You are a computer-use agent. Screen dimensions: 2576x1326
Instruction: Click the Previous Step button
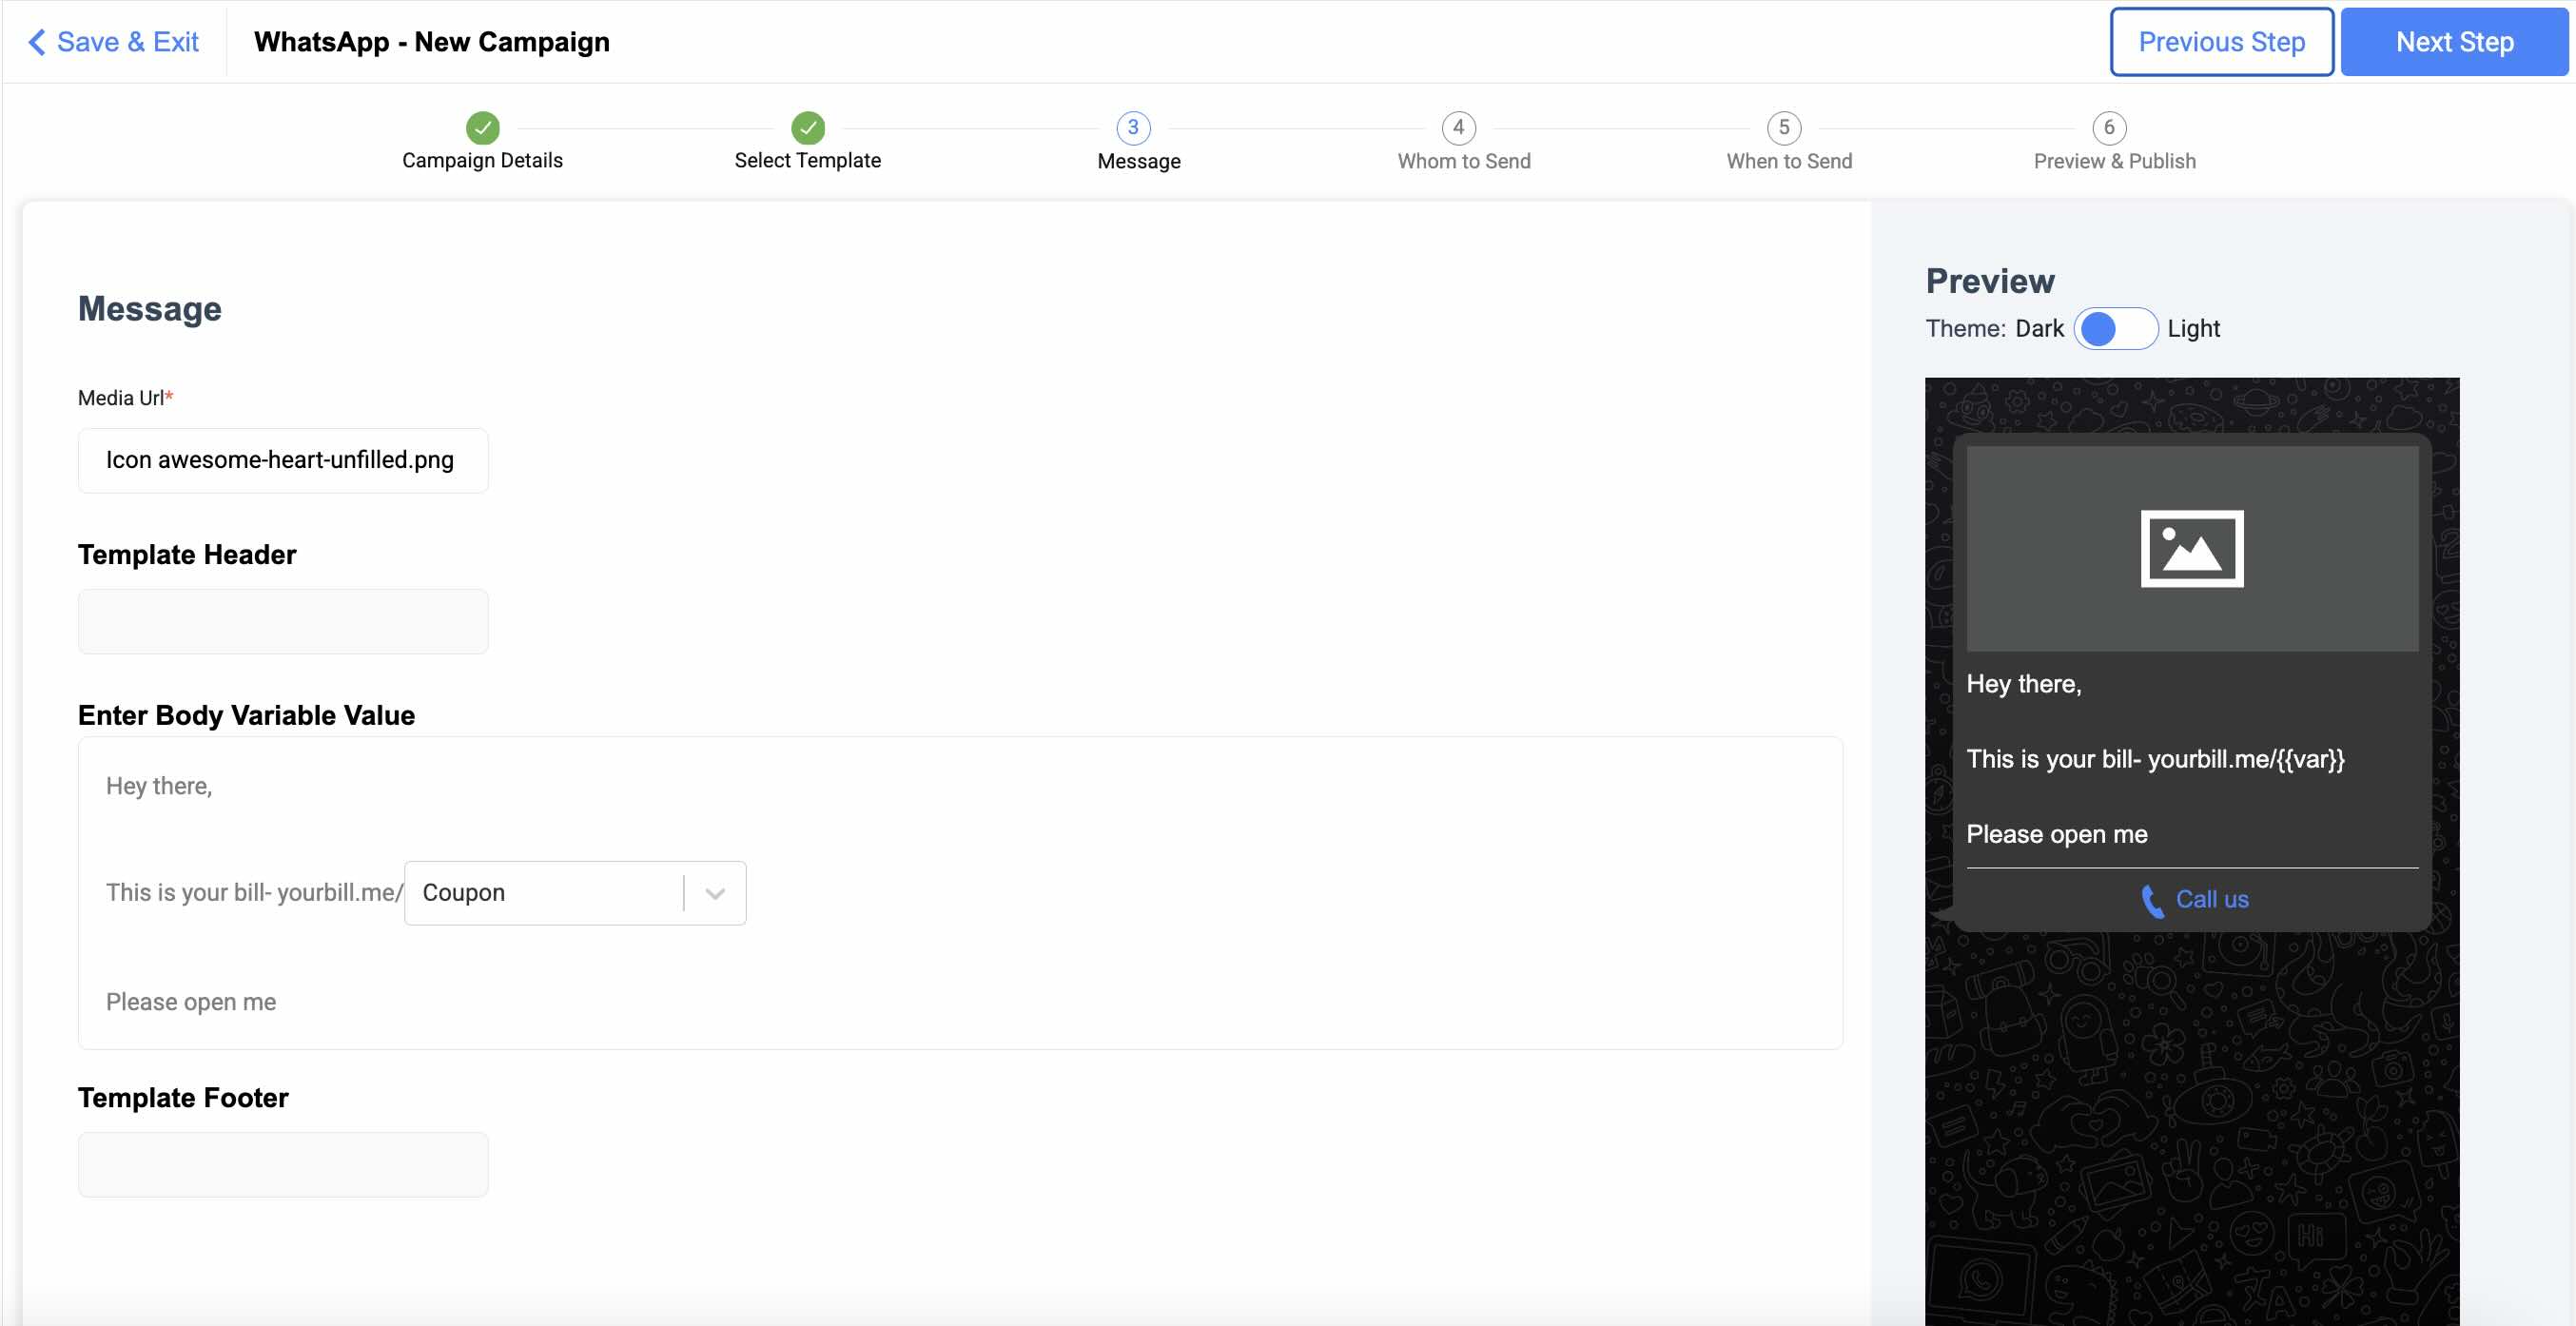coord(2220,42)
